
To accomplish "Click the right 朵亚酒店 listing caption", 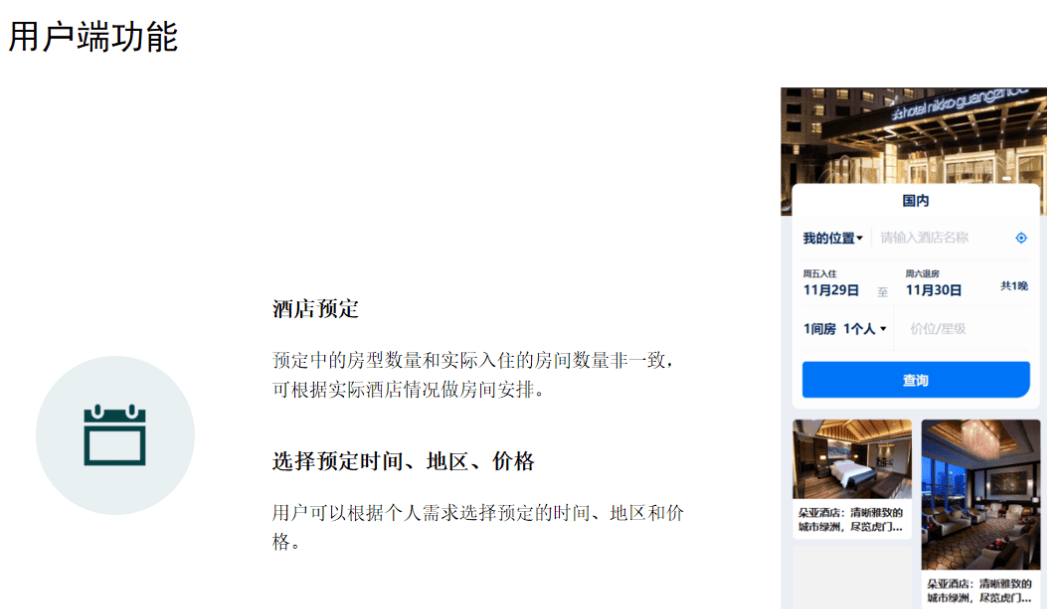I will tap(980, 590).
